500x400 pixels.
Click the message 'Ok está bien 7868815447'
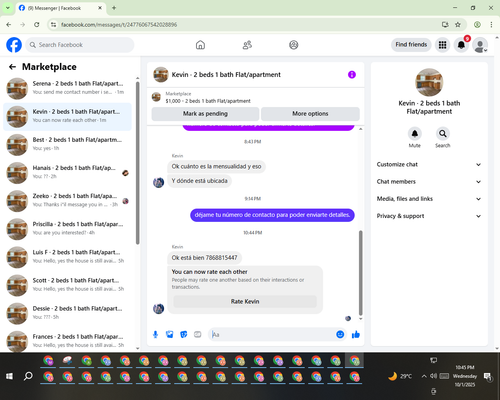tap(205, 258)
